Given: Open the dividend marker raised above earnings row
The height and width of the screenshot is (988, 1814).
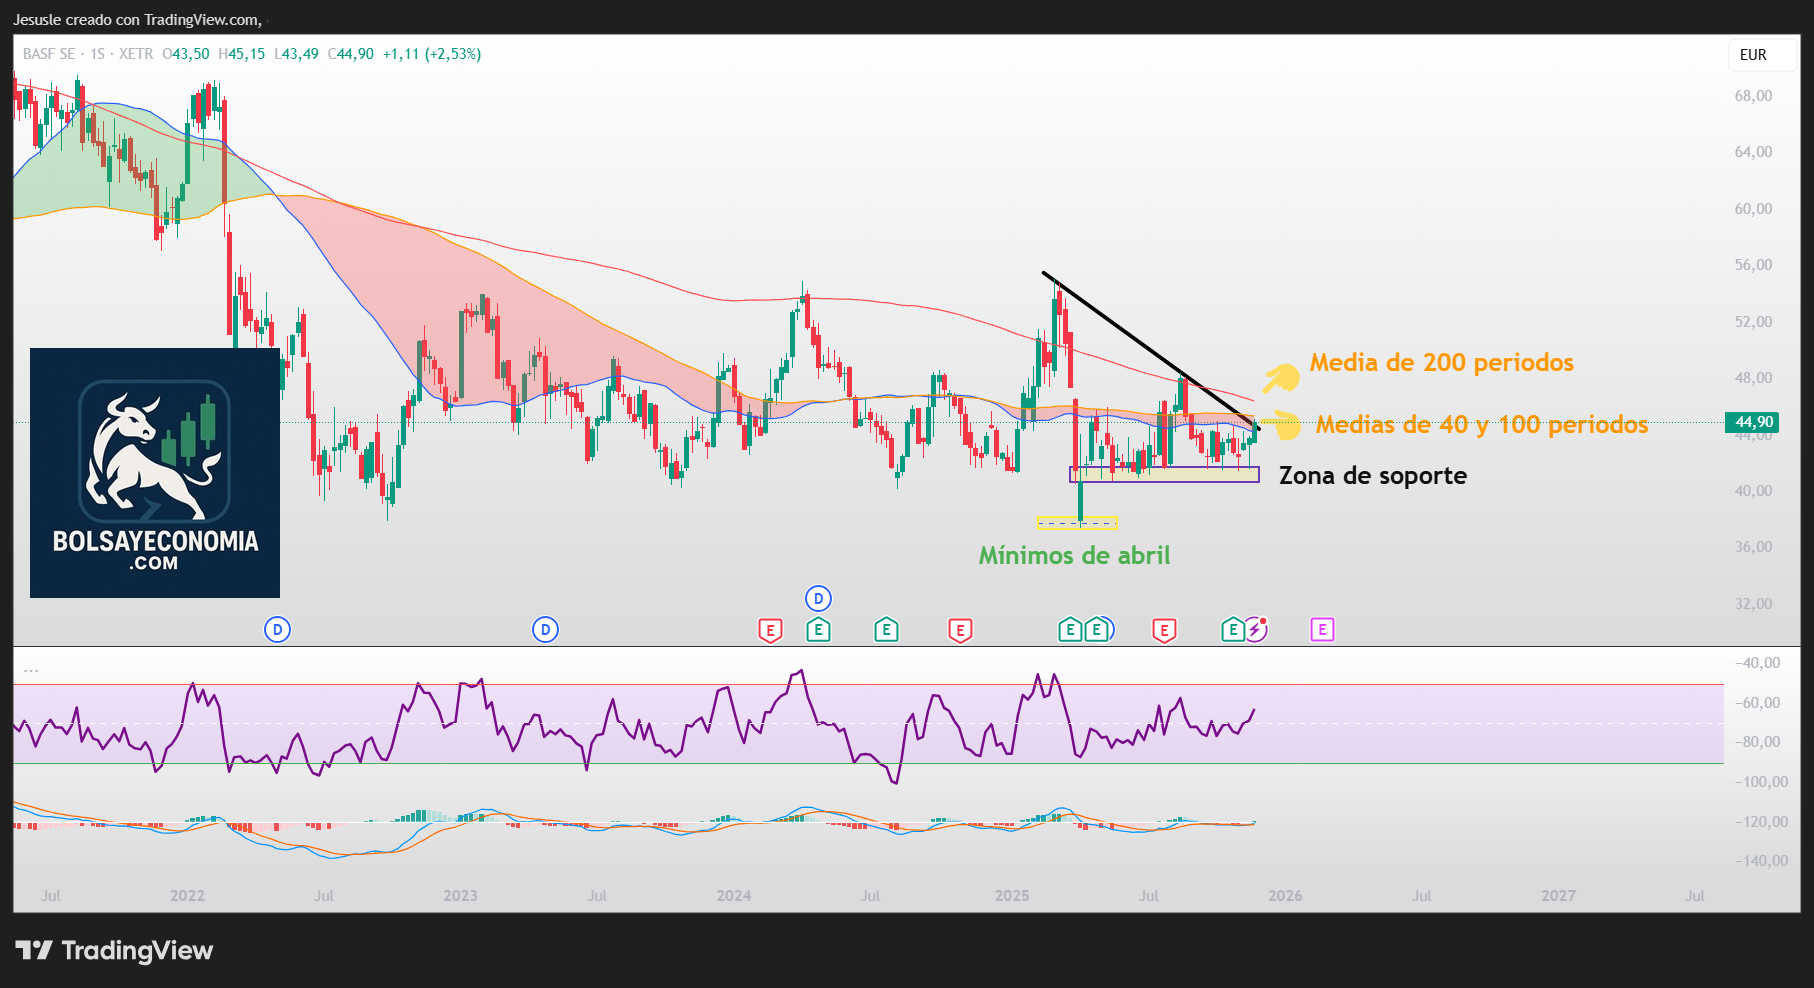Looking at the screenshot, I should click(818, 599).
